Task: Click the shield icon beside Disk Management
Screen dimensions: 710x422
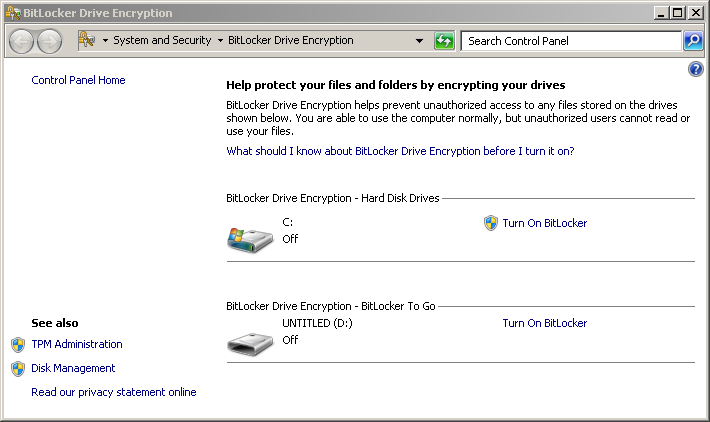Action: pos(18,369)
